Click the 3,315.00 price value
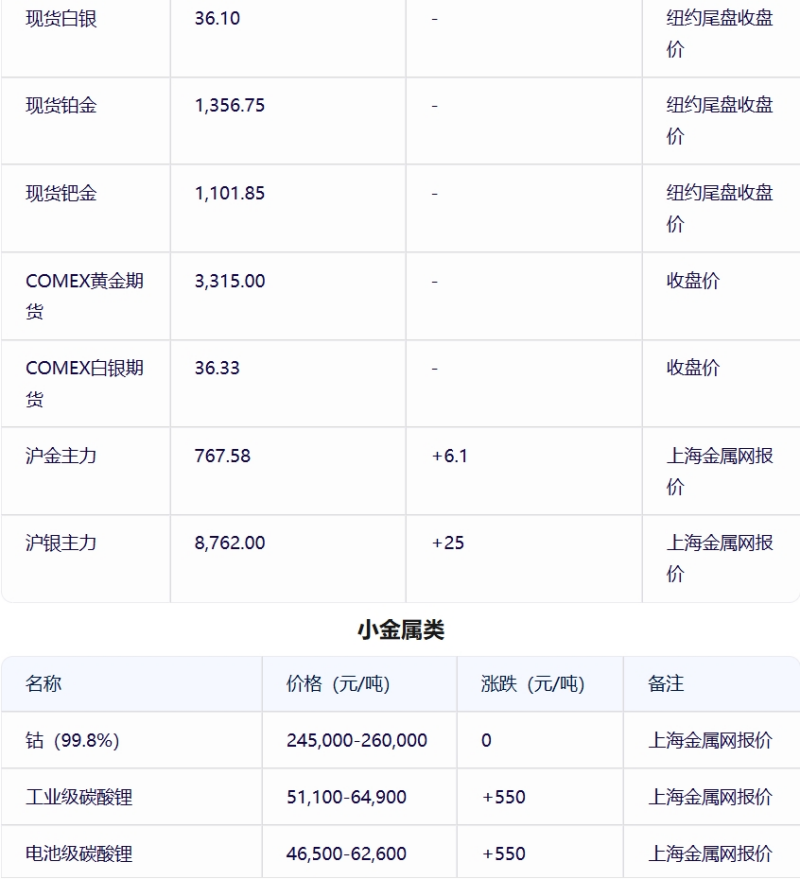Screen dimensions: 800x879 tap(229, 281)
